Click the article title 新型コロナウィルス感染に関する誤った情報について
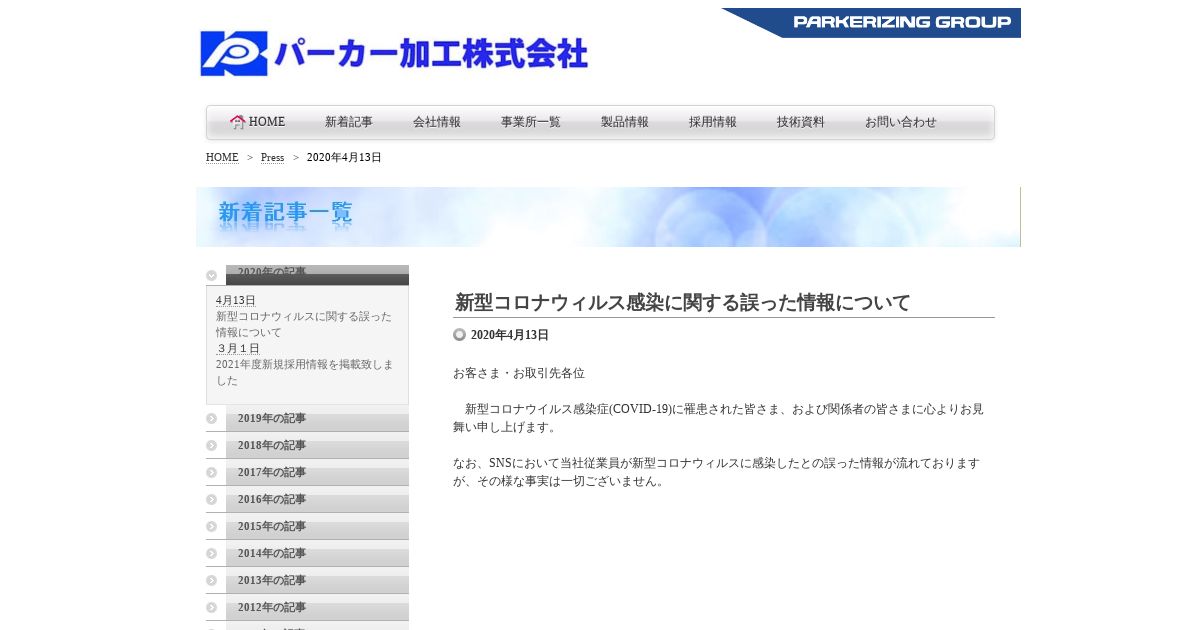1200x630 pixels. coord(683,303)
